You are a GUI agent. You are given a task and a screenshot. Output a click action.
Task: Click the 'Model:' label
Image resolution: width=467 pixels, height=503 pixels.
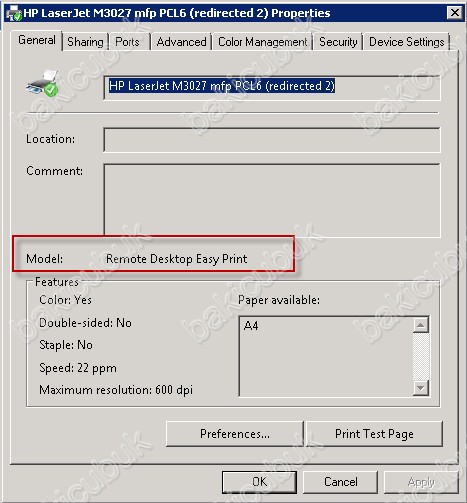(44, 259)
